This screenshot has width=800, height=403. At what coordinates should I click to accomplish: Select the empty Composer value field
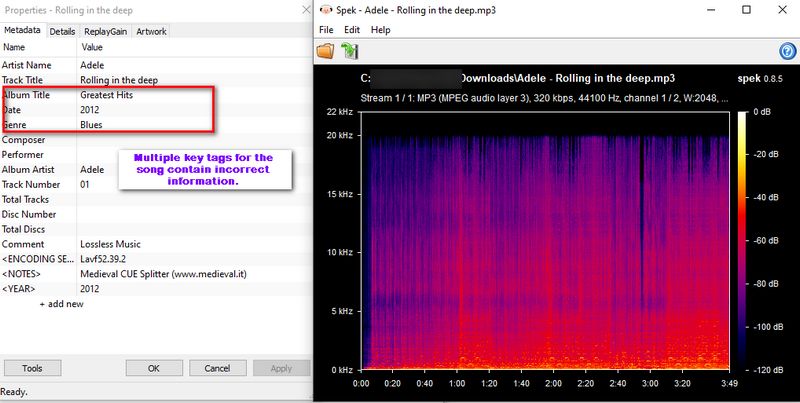(194, 140)
